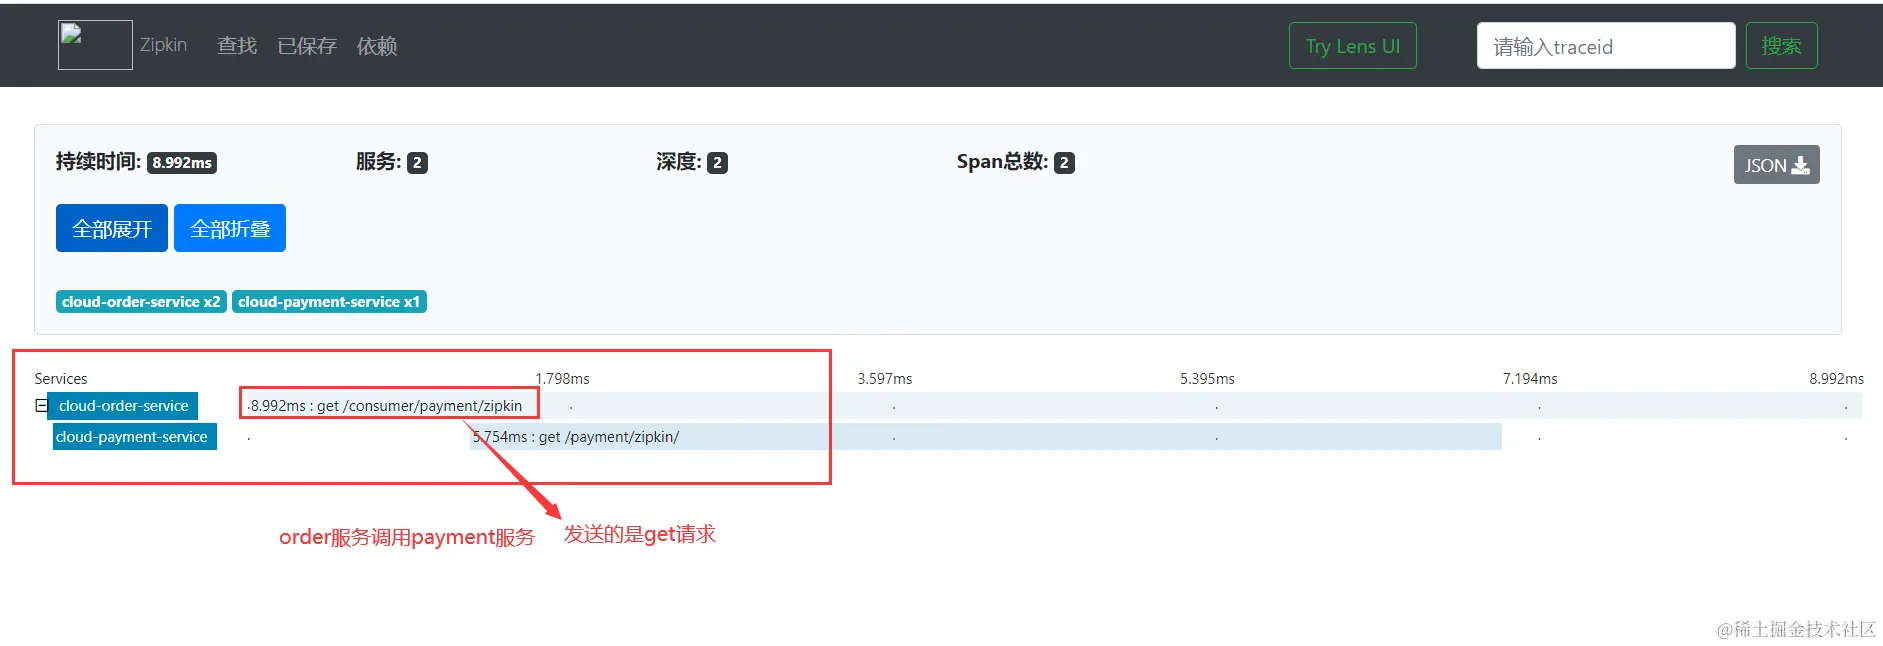Image resolution: width=1883 pixels, height=646 pixels.
Task: Click the Services column header
Action: (x=61, y=379)
